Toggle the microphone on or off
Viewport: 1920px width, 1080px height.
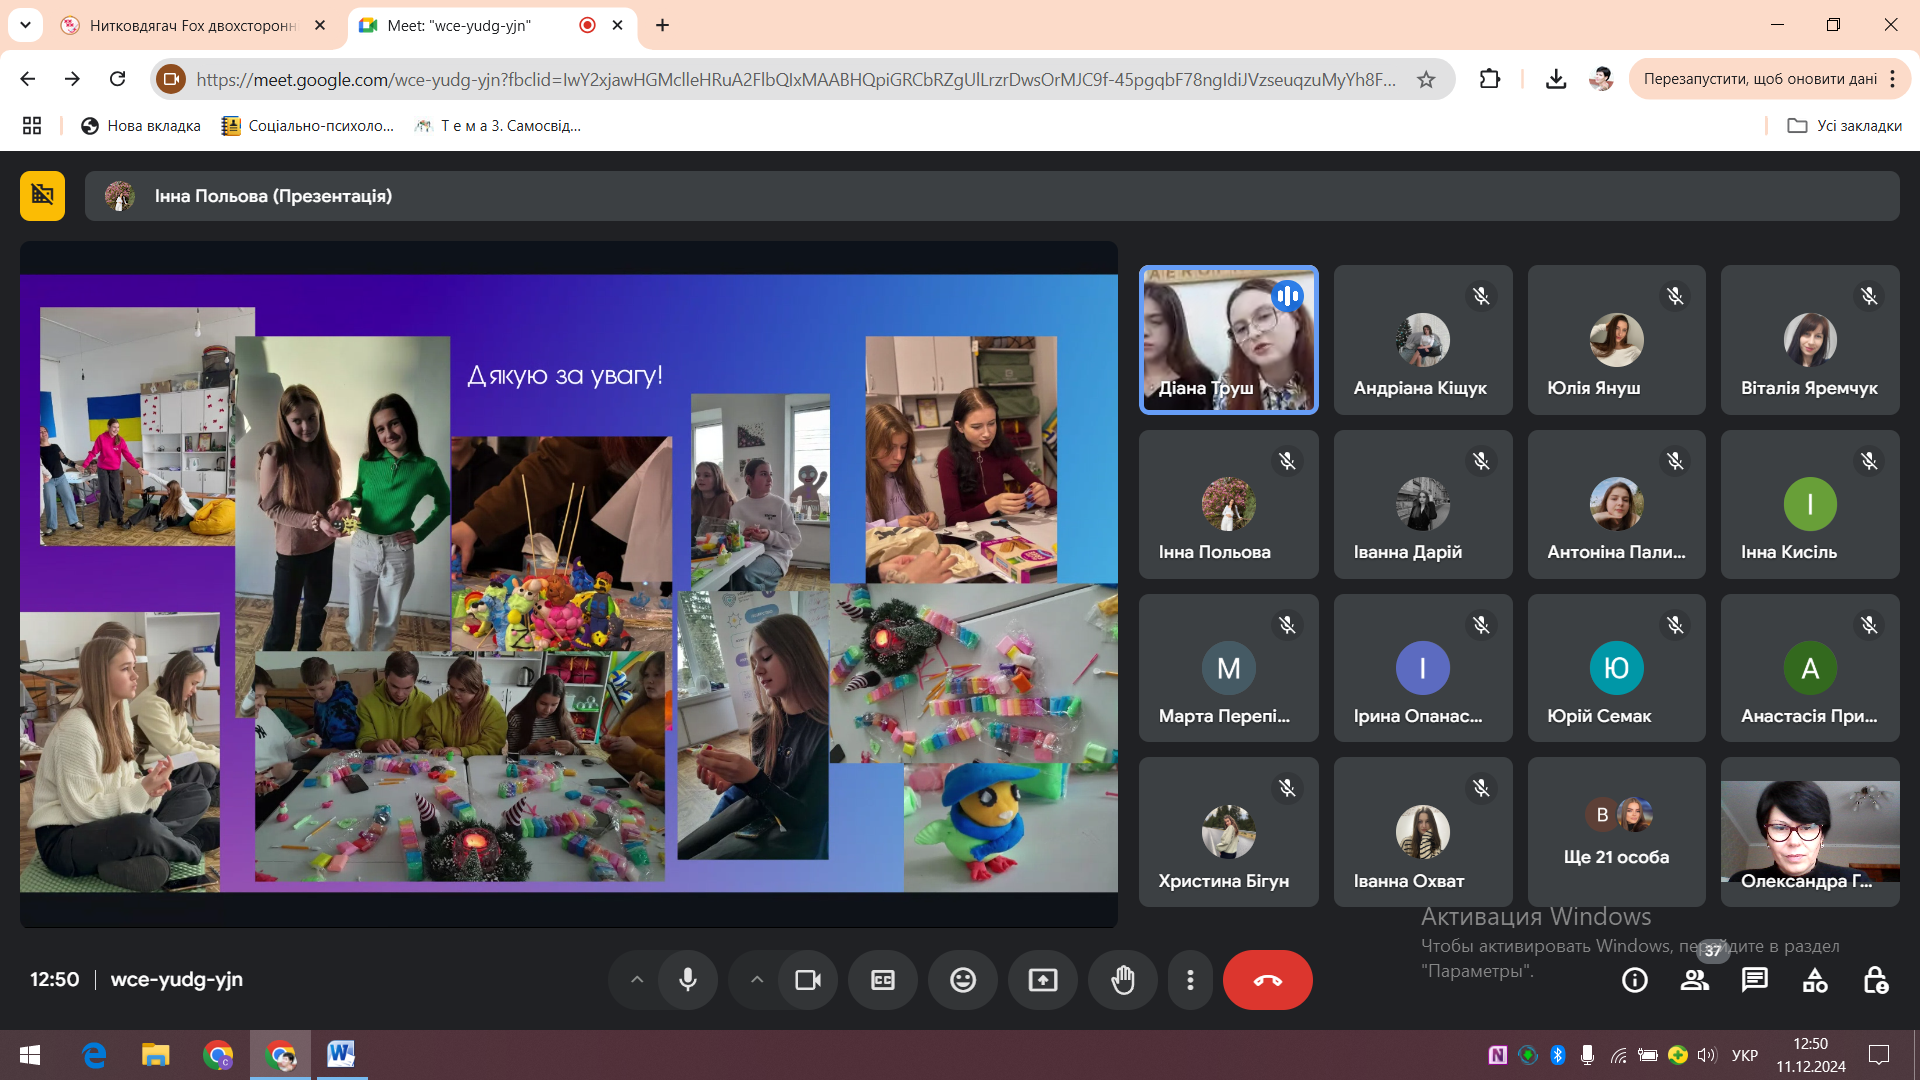click(x=688, y=980)
